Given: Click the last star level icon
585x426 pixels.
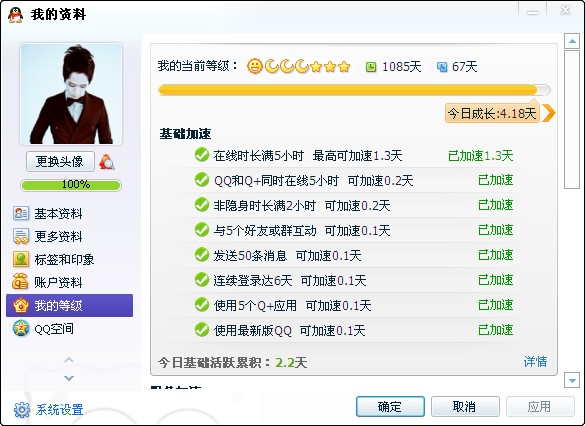Looking at the screenshot, I should click(x=344, y=66).
